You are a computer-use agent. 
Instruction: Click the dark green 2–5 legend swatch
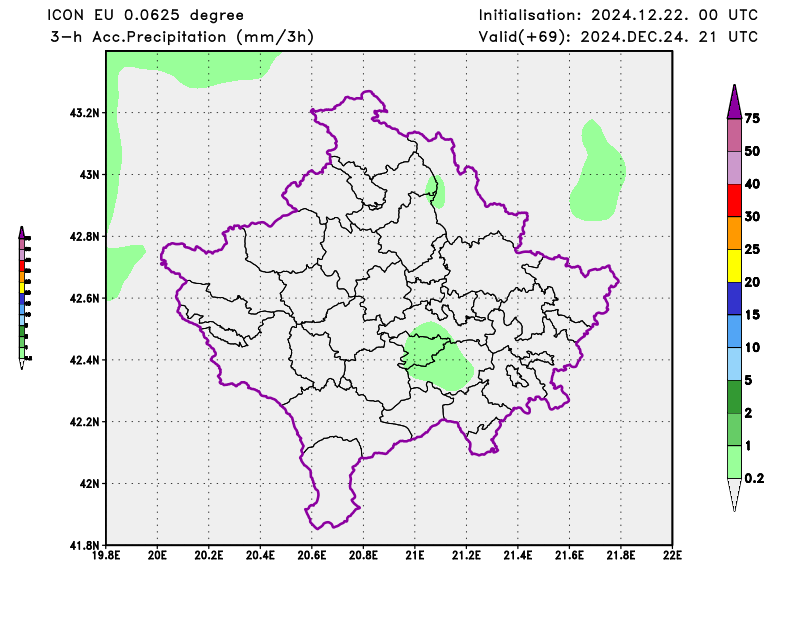coord(734,397)
